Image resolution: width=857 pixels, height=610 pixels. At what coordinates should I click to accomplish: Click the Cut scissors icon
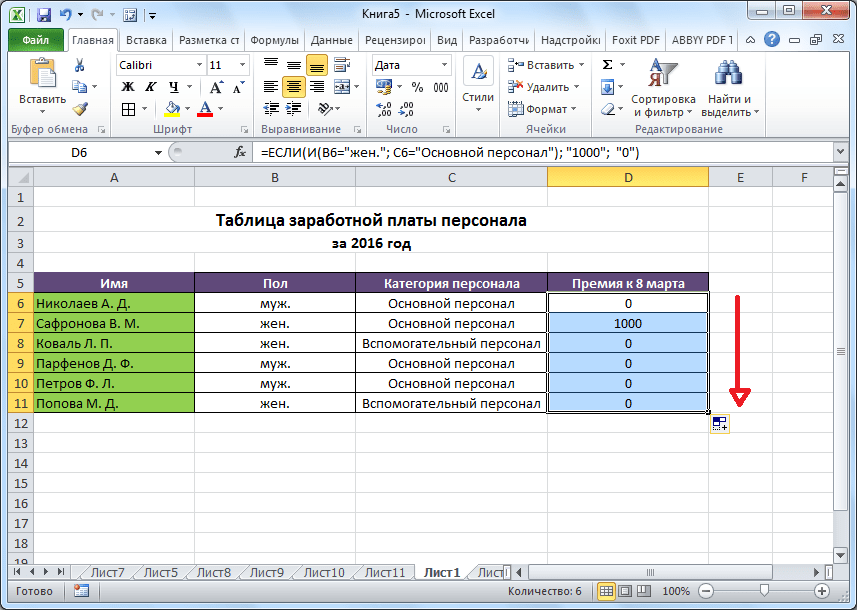80,65
